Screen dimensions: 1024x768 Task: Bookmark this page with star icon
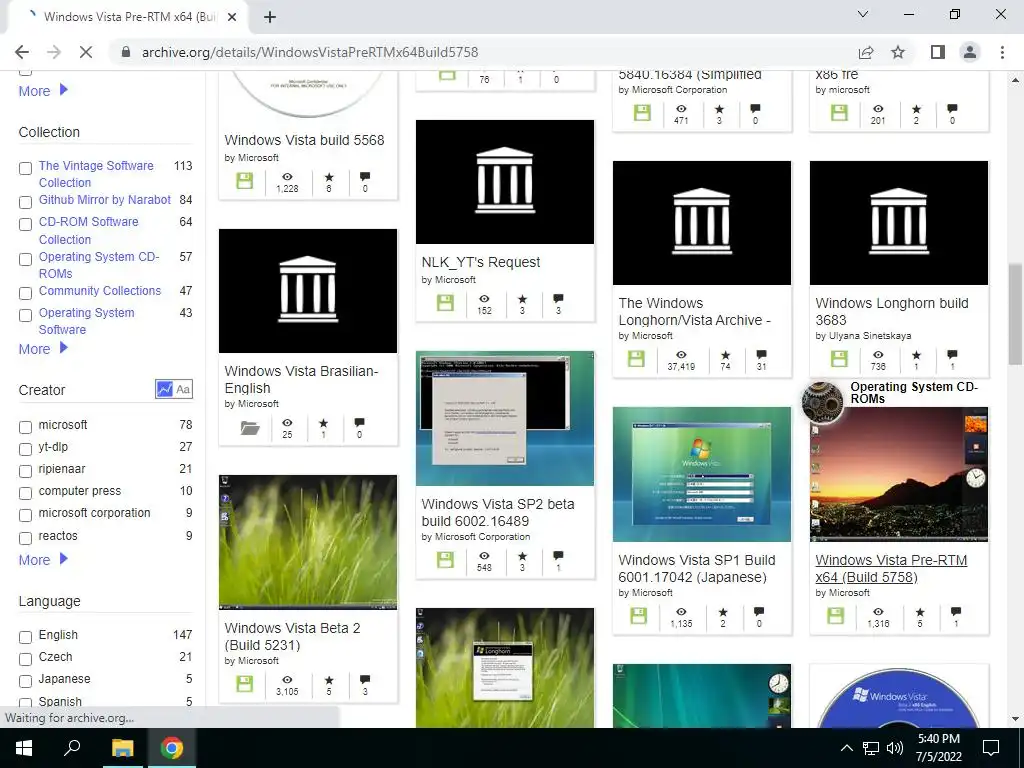pos(899,52)
